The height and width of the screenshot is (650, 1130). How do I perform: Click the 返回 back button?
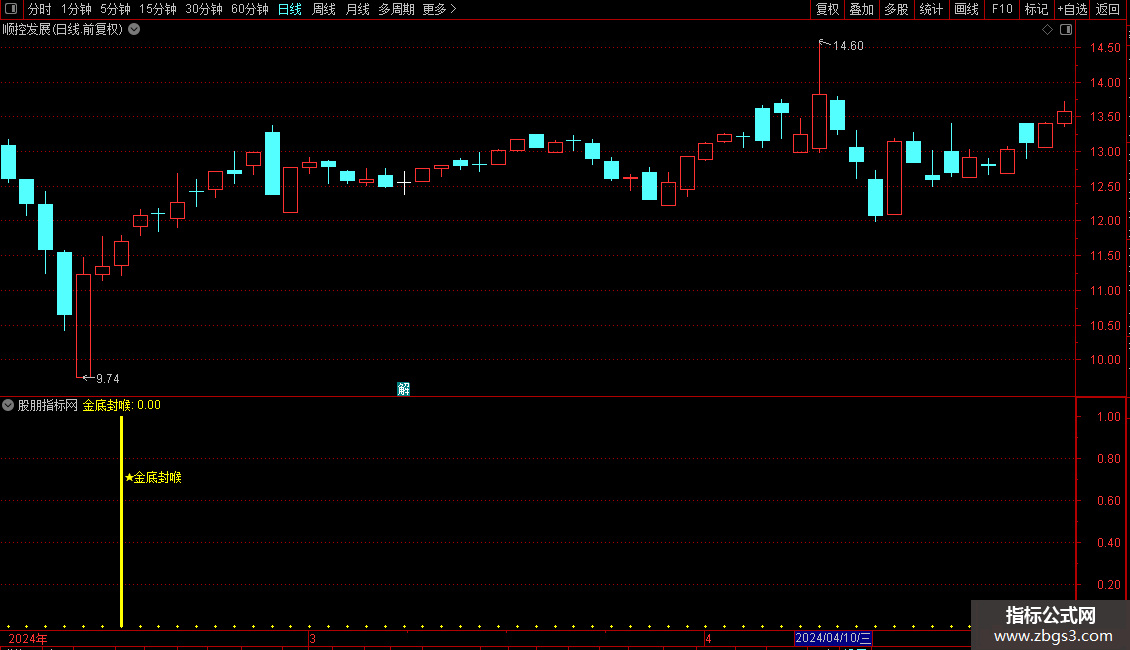[x=1108, y=9]
